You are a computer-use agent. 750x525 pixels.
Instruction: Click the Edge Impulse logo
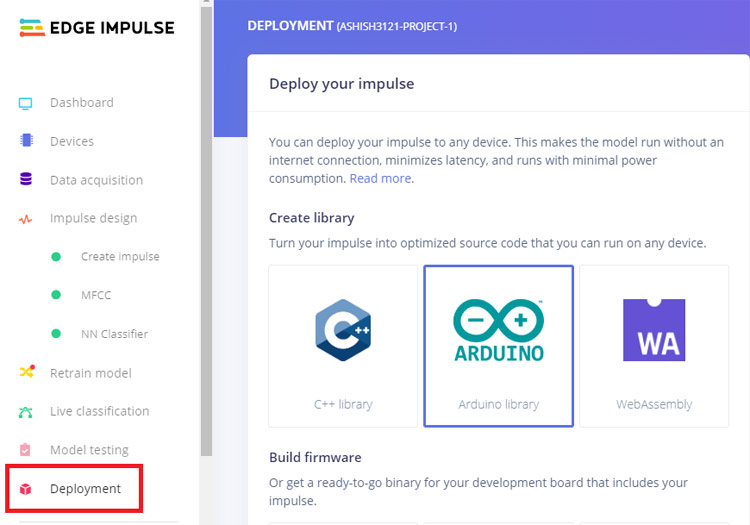(x=97, y=28)
